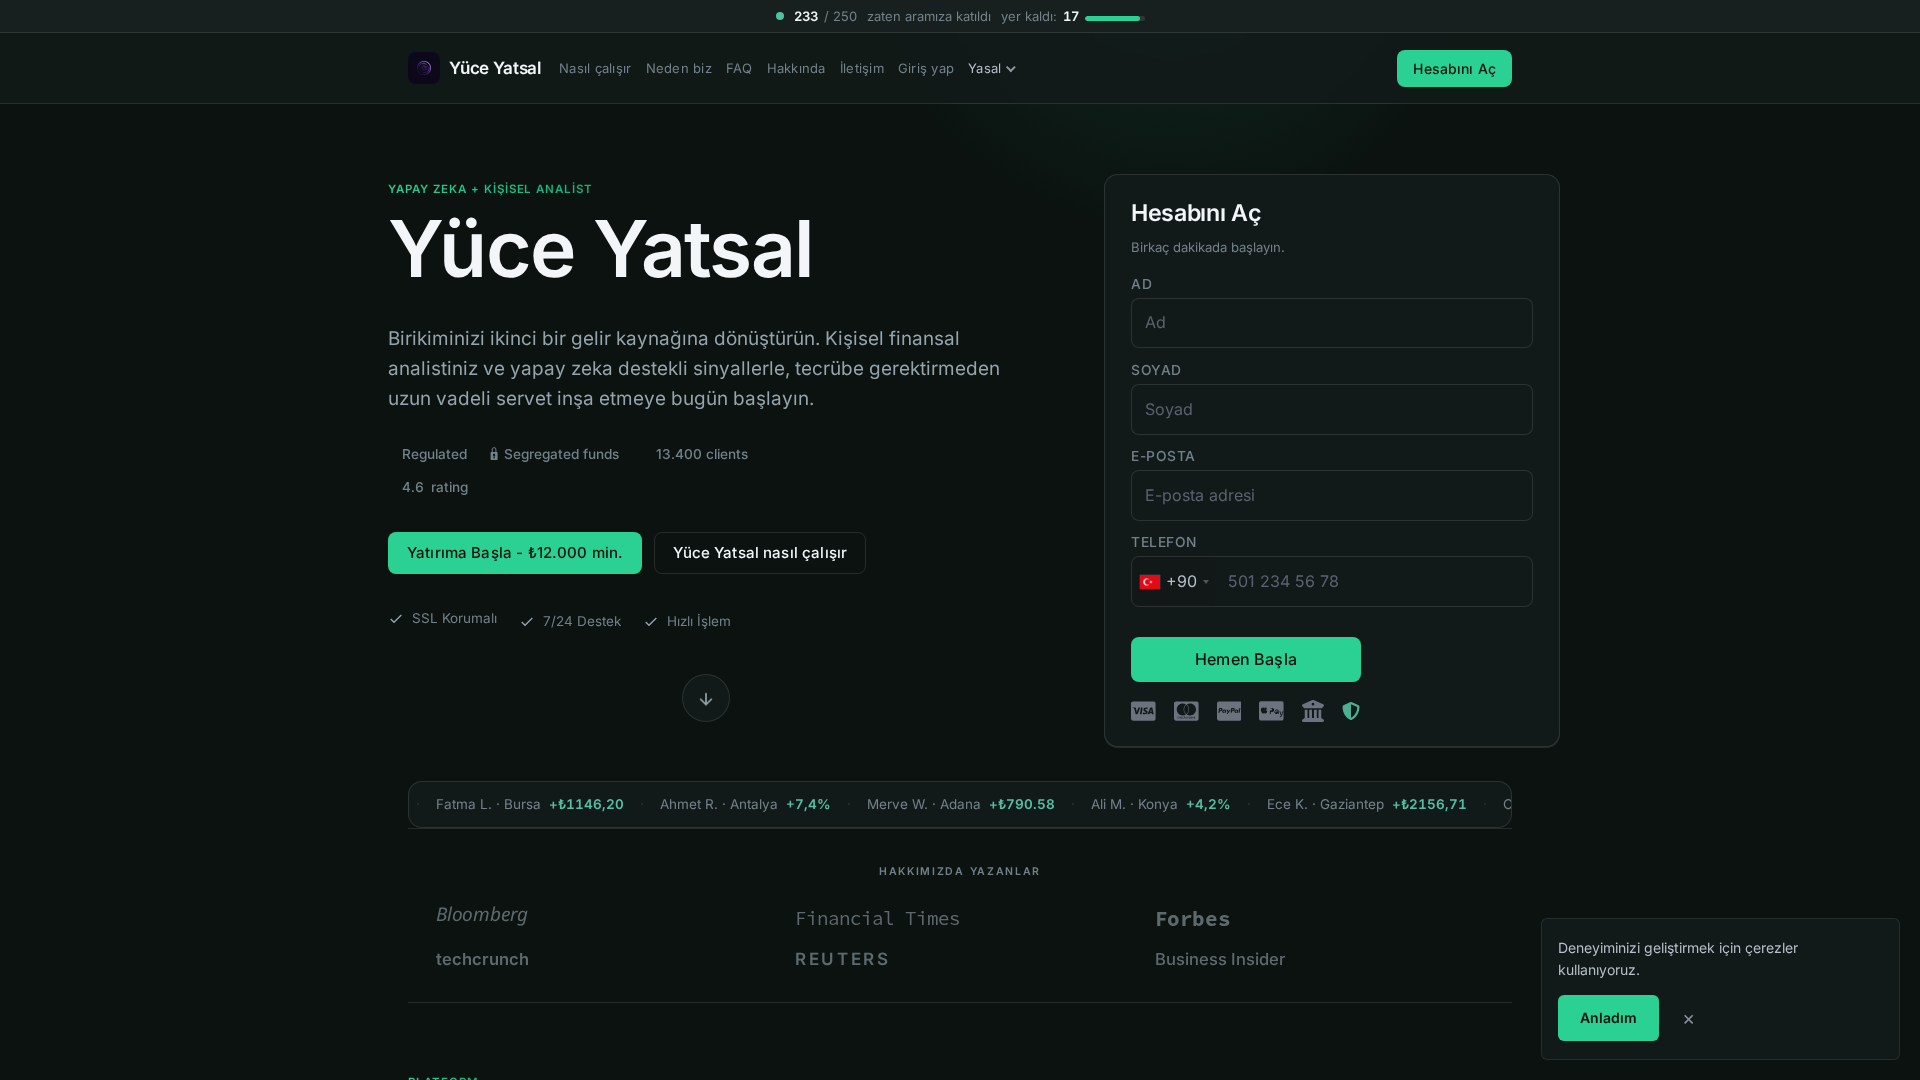
Task: Click the REUTERS press logo
Action: coord(842,959)
